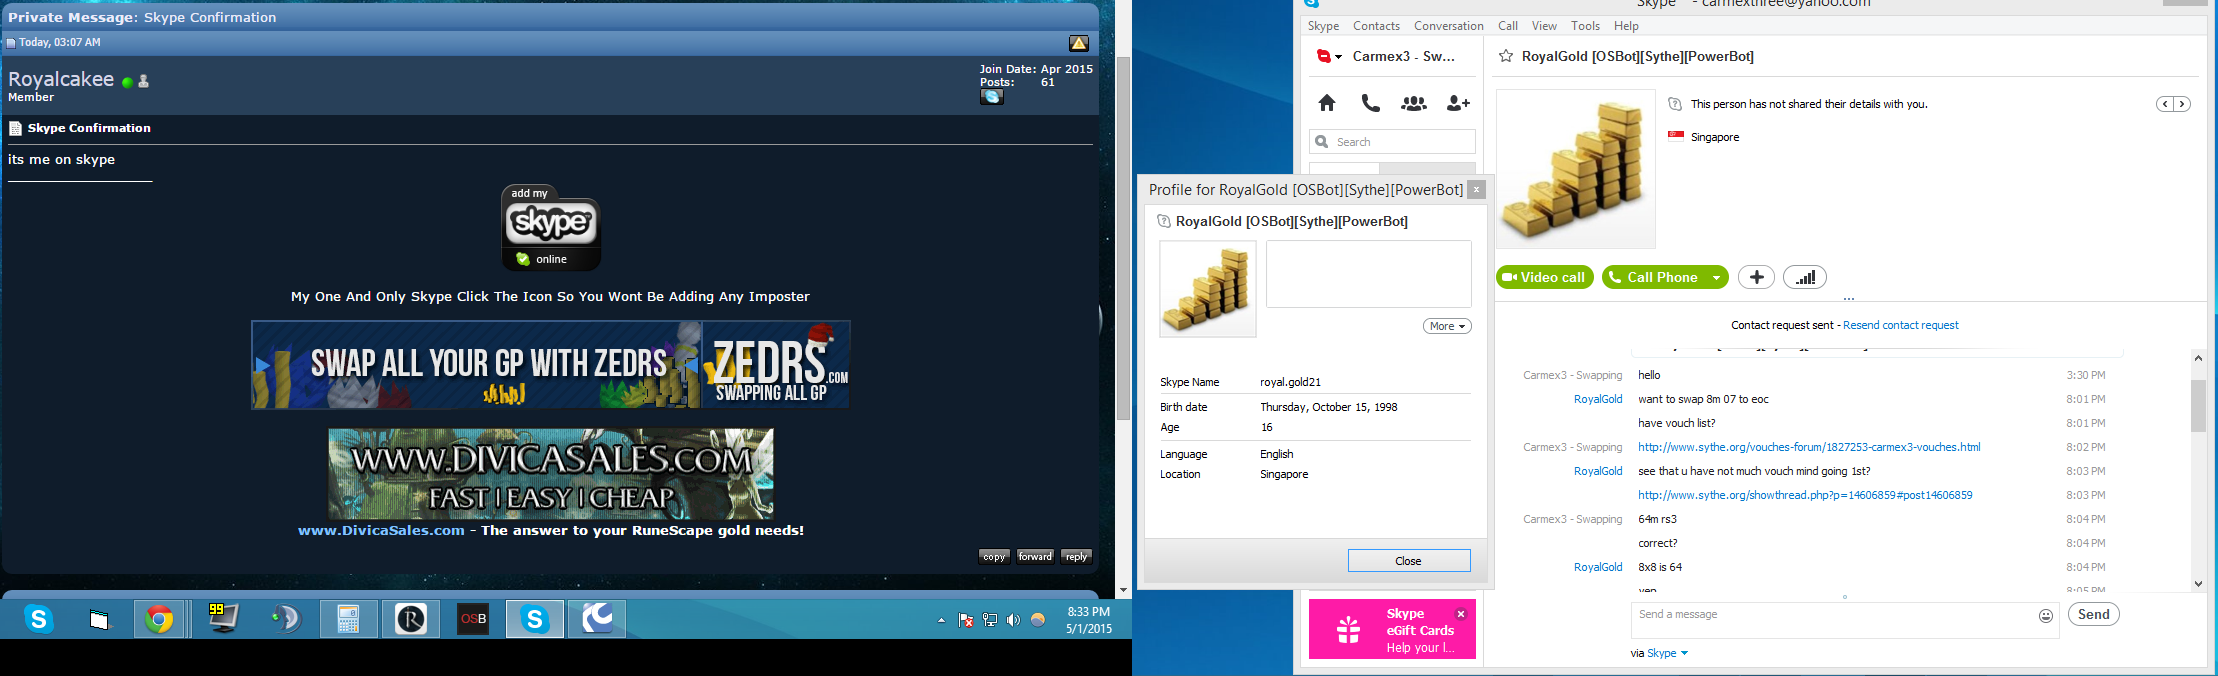
Task: Open the Contacts menu
Action: tap(1376, 26)
